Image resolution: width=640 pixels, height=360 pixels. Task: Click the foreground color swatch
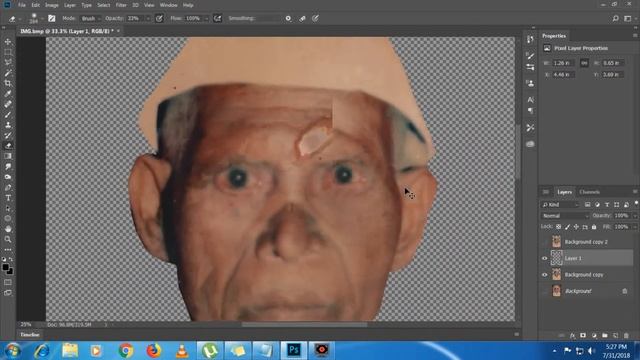[x=6, y=268]
